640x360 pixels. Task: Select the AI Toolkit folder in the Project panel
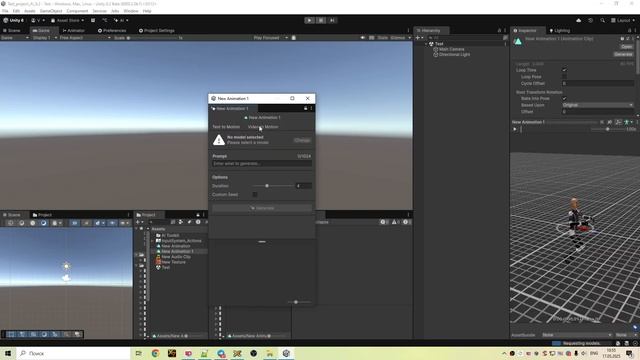170,236
